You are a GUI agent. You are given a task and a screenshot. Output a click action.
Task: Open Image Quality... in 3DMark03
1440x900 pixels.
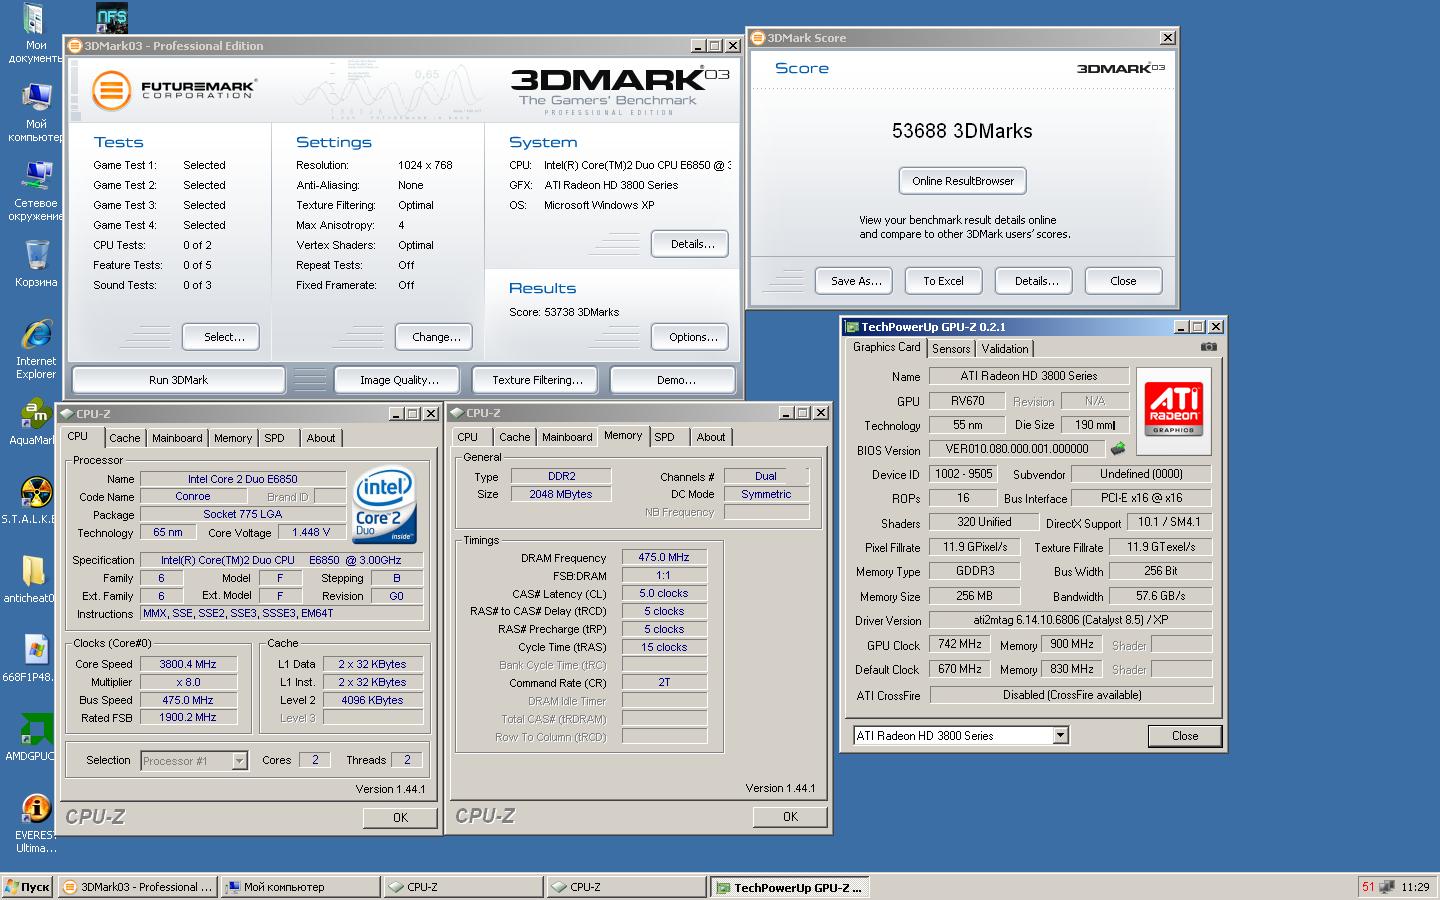(397, 380)
